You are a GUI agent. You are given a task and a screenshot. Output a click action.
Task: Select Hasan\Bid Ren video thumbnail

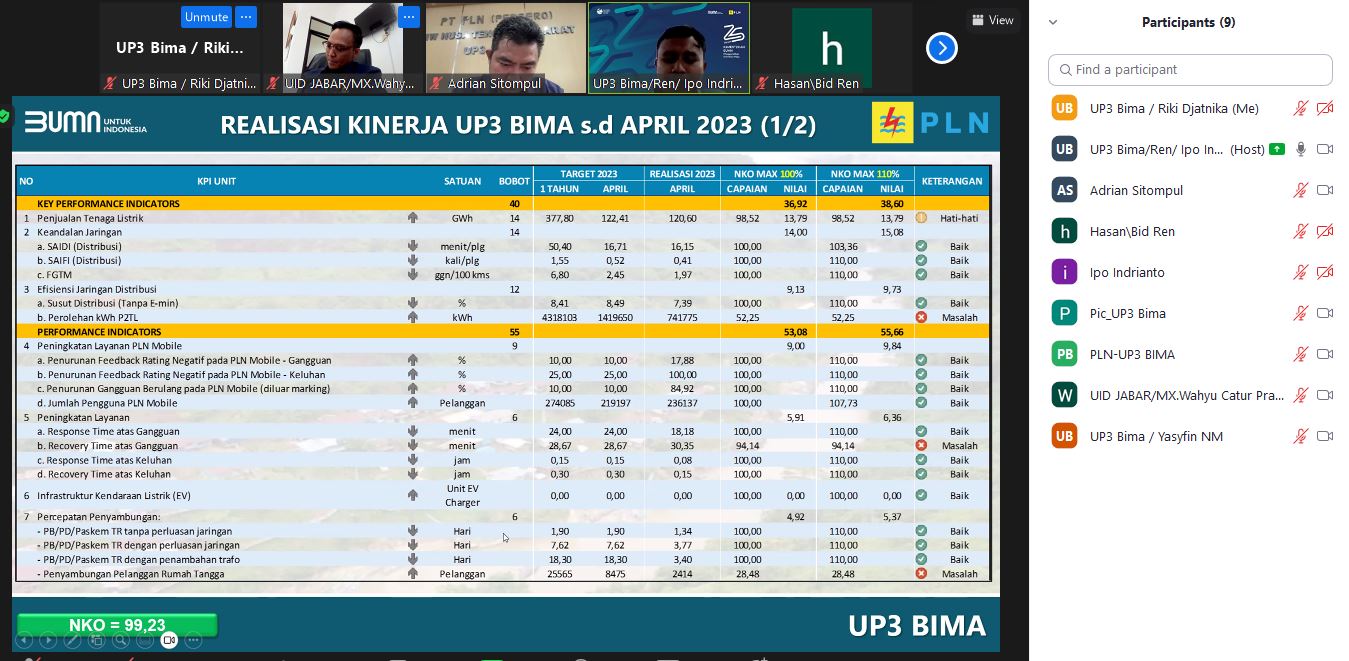click(x=832, y=48)
